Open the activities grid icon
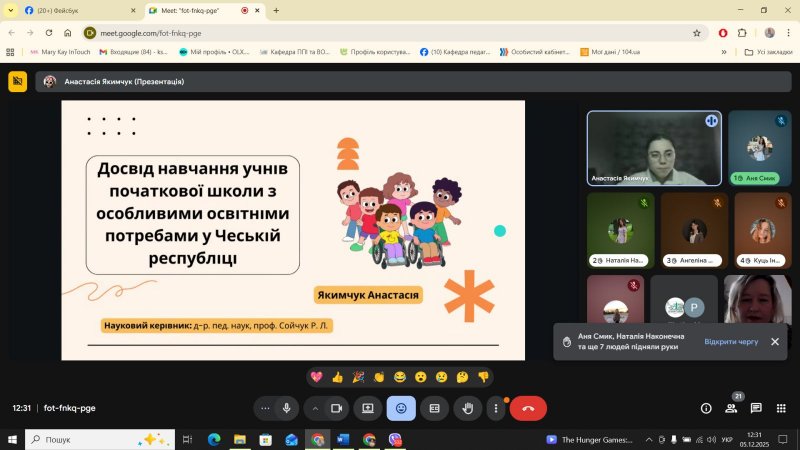 780,408
